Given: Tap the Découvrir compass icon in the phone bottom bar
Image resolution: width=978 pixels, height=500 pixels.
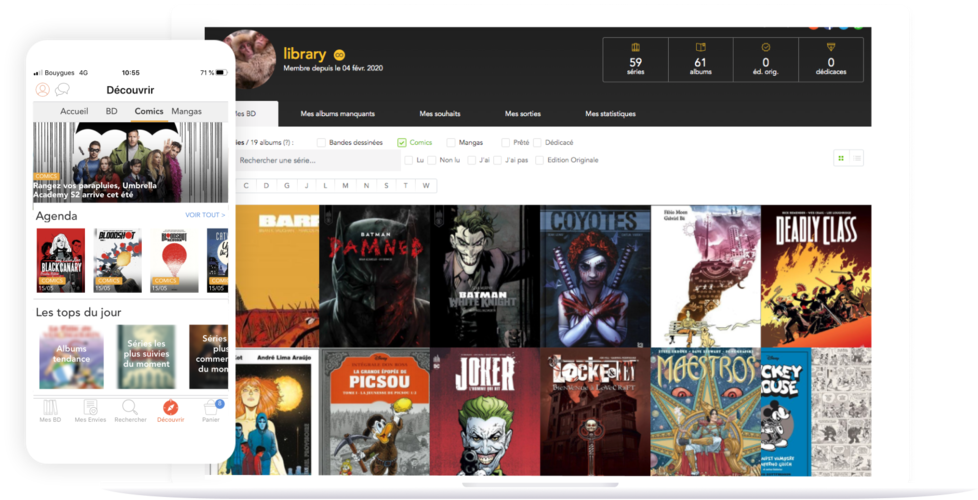Looking at the screenshot, I should [170, 407].
